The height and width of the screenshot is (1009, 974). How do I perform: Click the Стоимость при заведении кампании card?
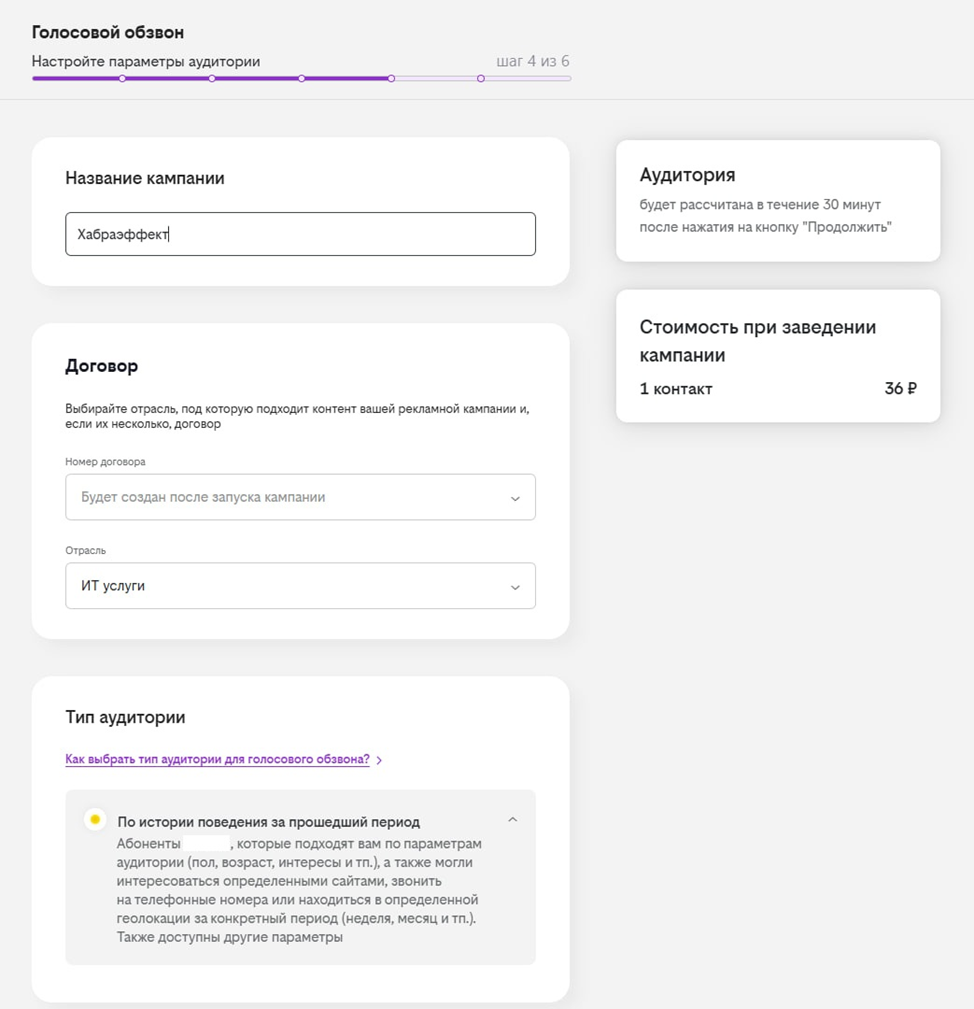(x=777, y=355)
